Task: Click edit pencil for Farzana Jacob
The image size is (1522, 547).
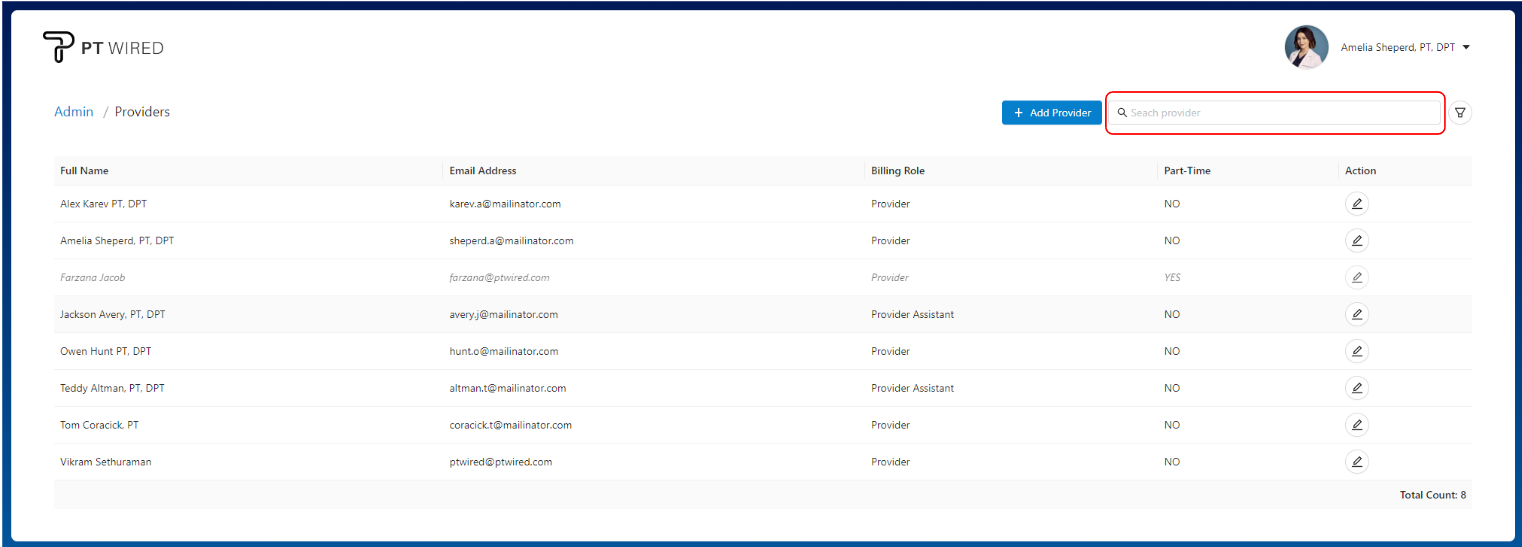Action: (x=1356, y=278)
